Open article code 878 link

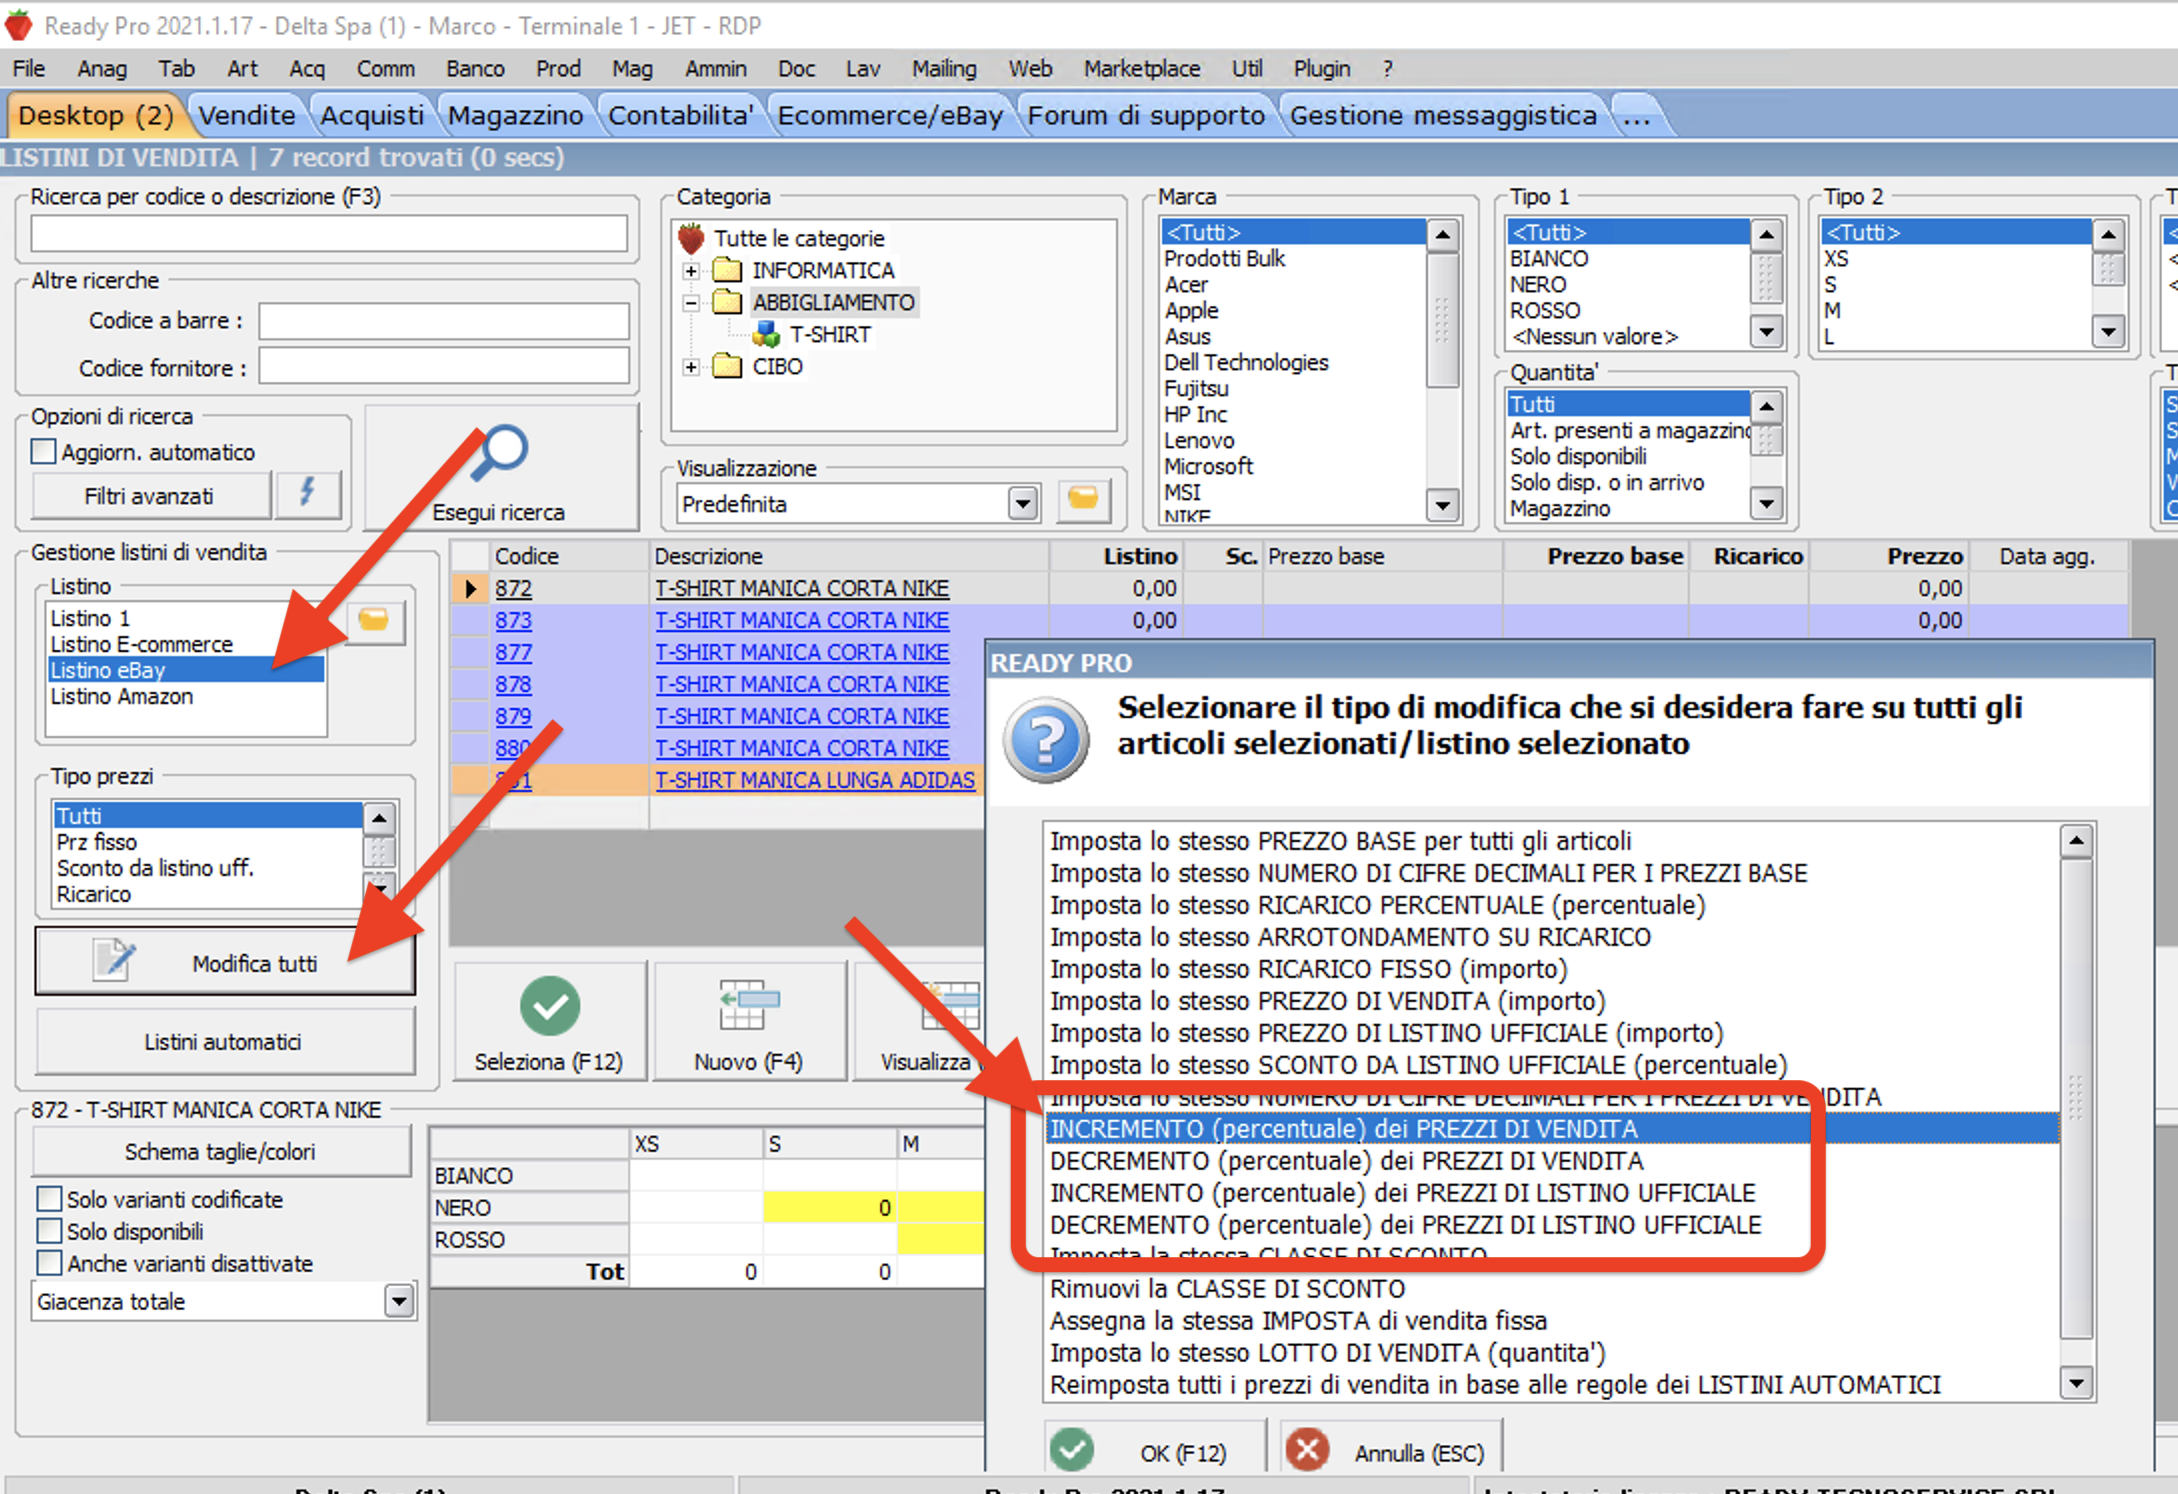click(513, 684)
